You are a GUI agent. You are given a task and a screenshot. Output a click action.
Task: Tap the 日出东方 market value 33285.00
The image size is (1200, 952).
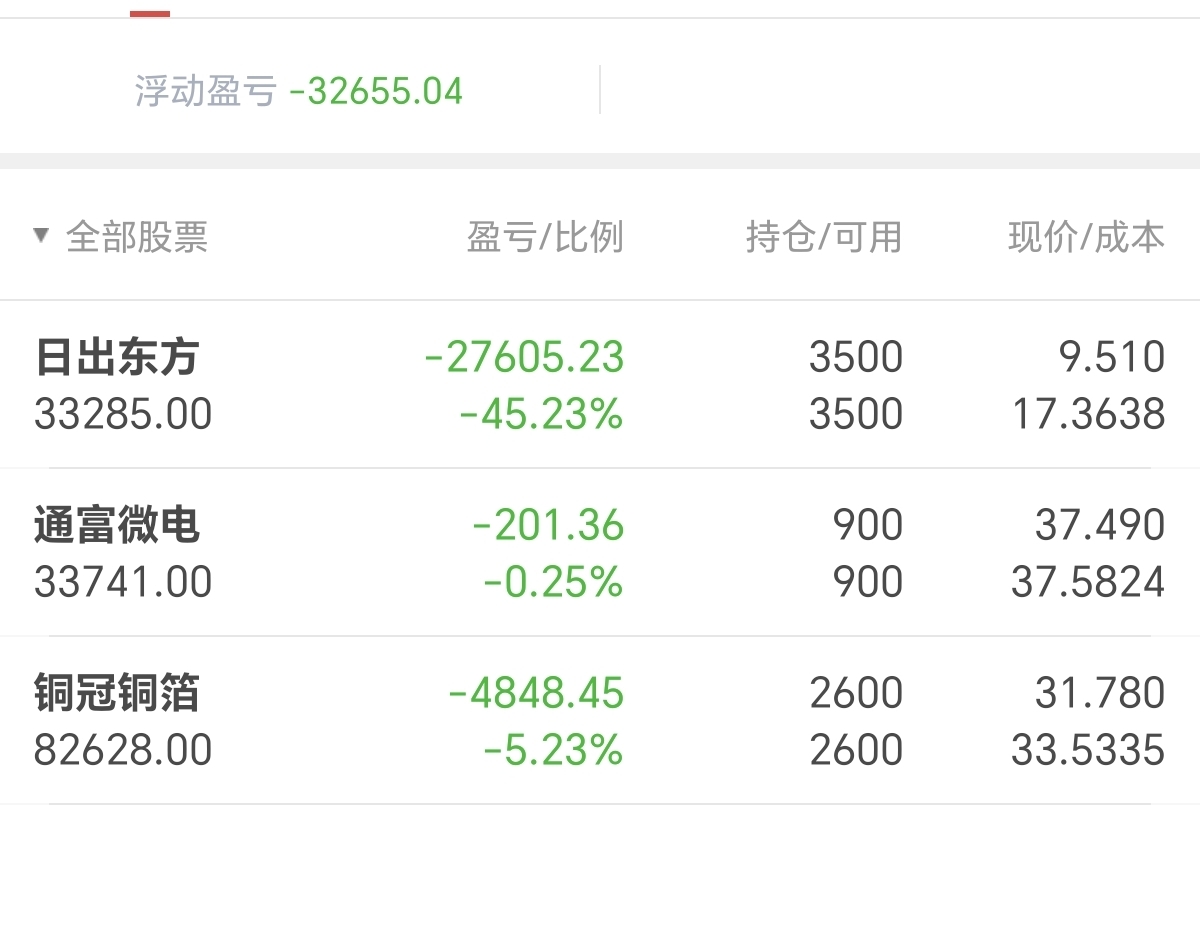123,413
